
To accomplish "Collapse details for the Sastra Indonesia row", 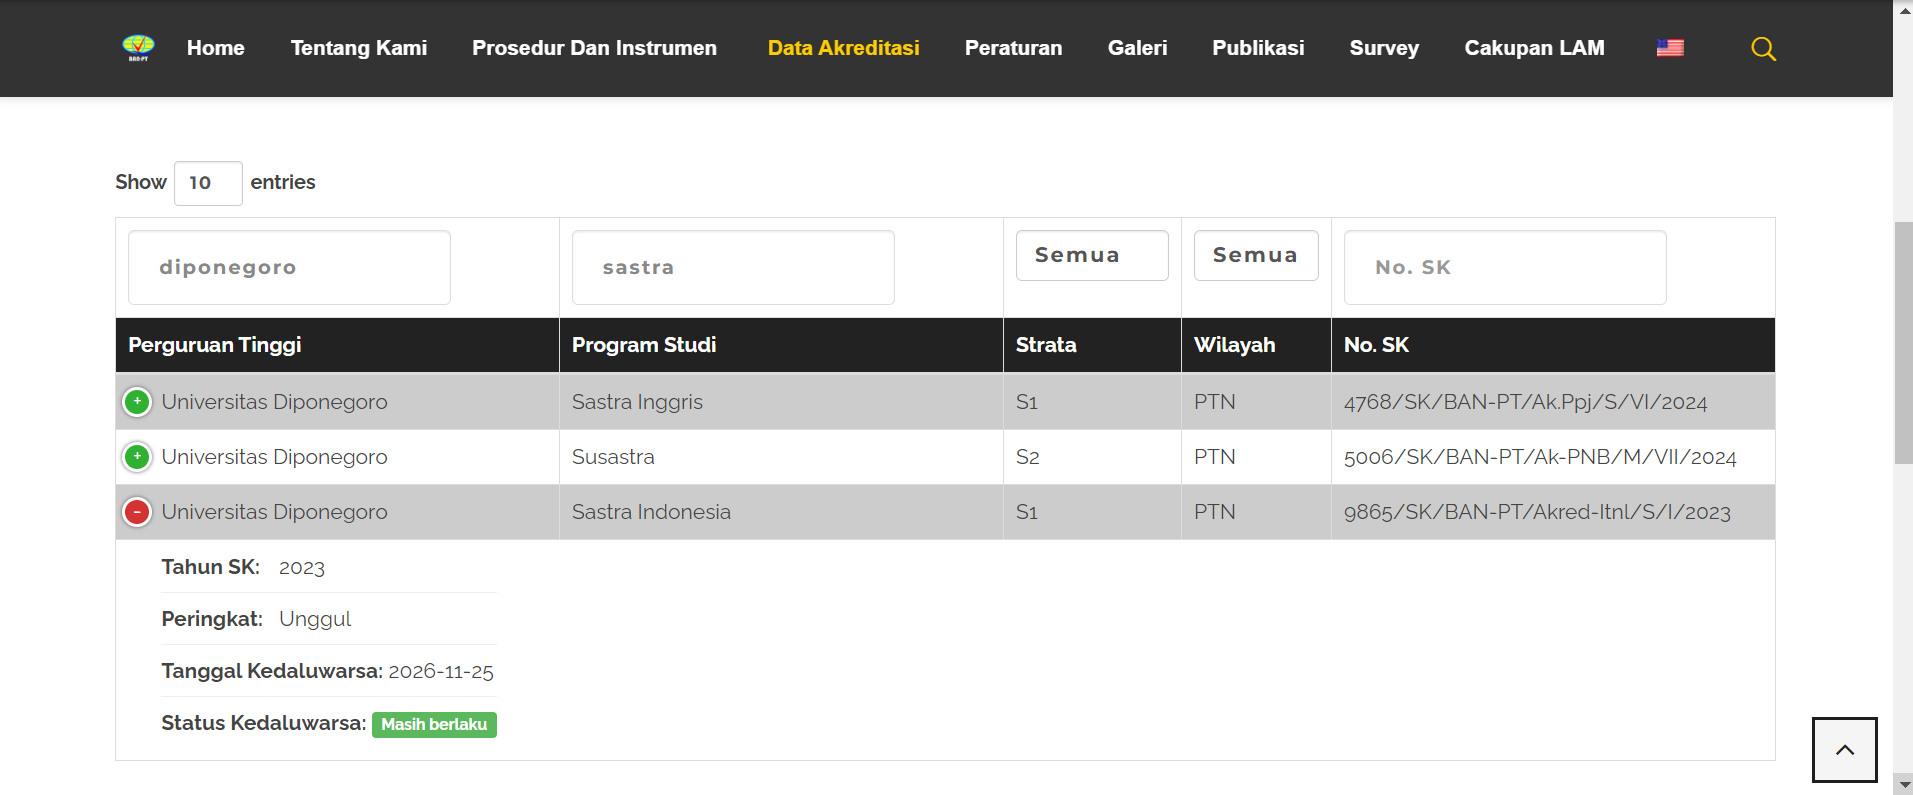I will 136,511.
